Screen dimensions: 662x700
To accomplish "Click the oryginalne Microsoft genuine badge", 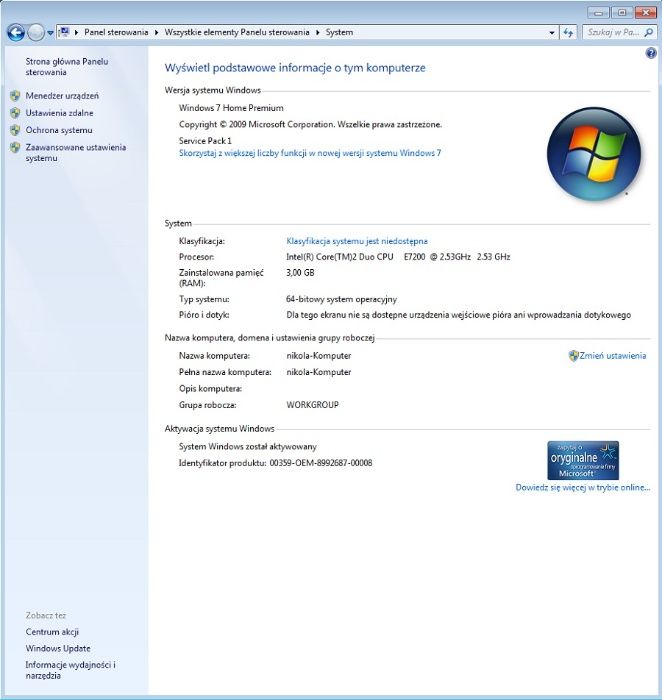I will [583, 460].
